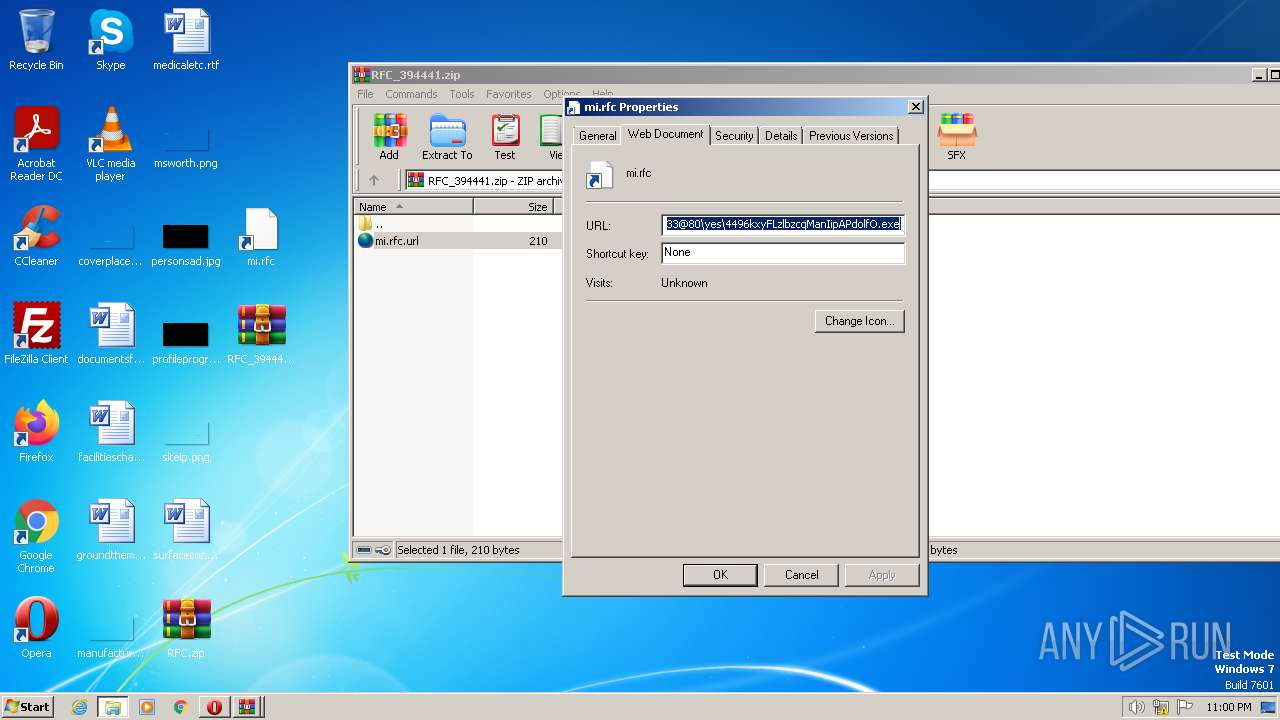The width and height of the screenshot is (1280, 720).
Task: Select the msworth.png desktop file
Action: click(x=186, y=144)
